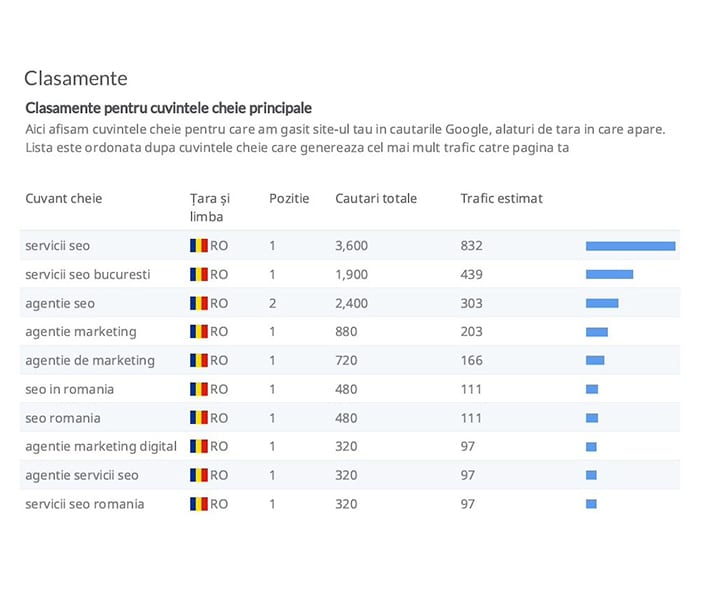
Task: Click the traffic bar for servicii seo
Action: pyautogui.click(x=630, y=246)
